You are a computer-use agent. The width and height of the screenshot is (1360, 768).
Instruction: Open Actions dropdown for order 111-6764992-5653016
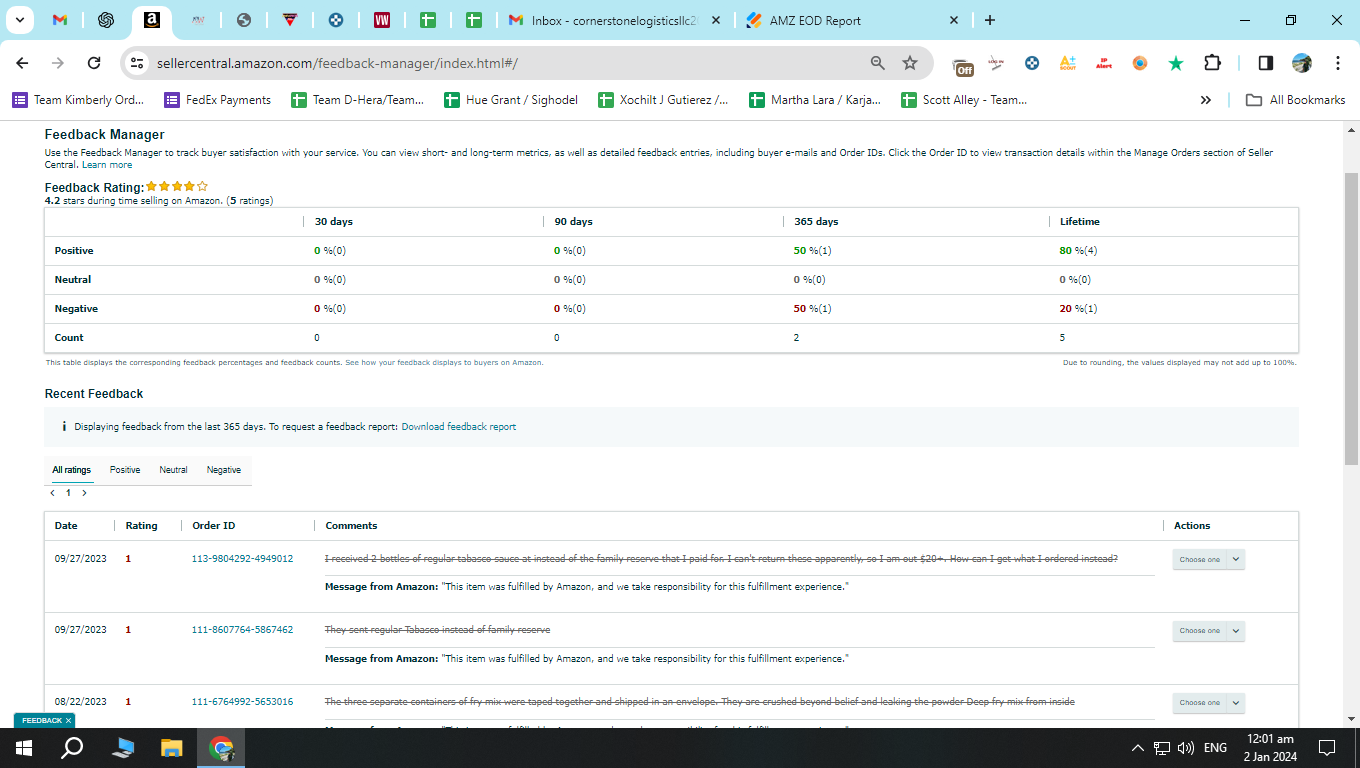pos(1209,703)
